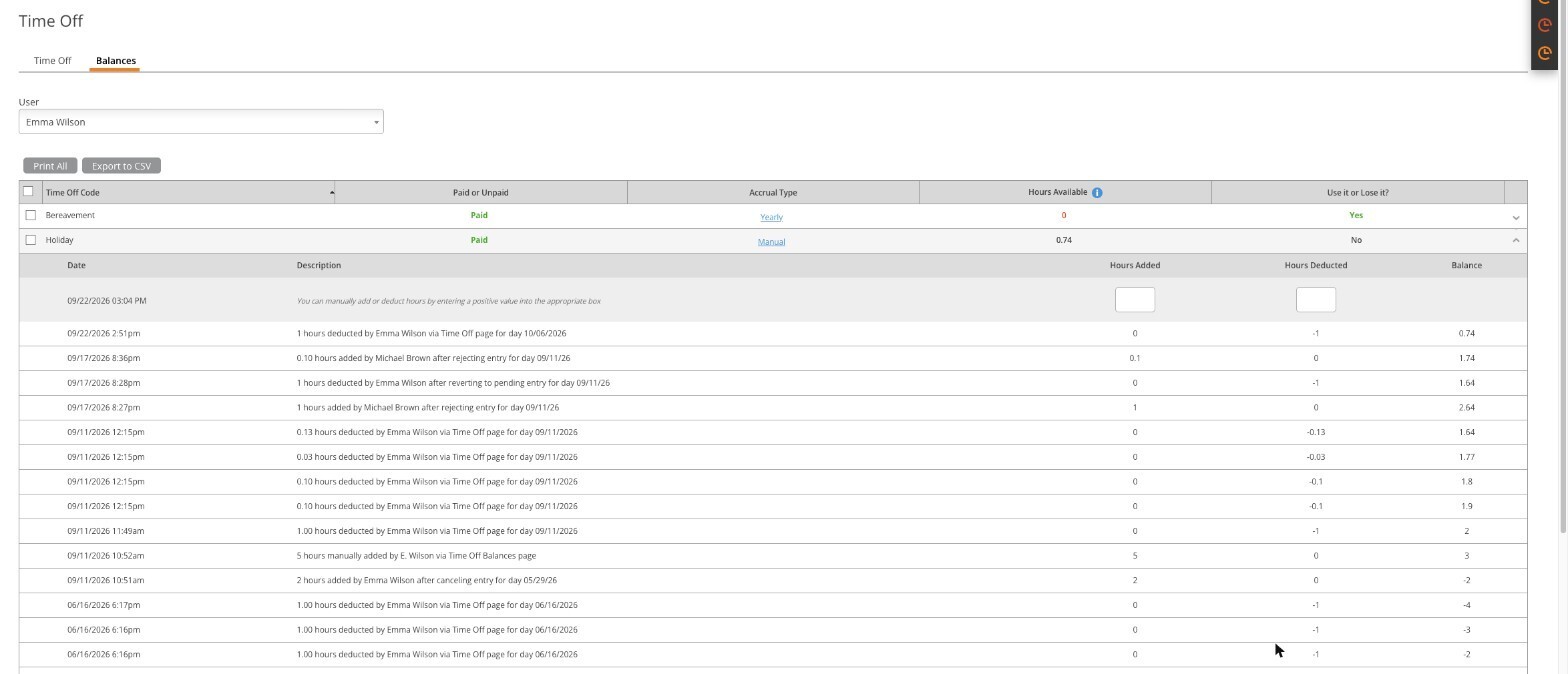
Task: Select the 'Holiday' time off code text
Action: coord(59,241)
